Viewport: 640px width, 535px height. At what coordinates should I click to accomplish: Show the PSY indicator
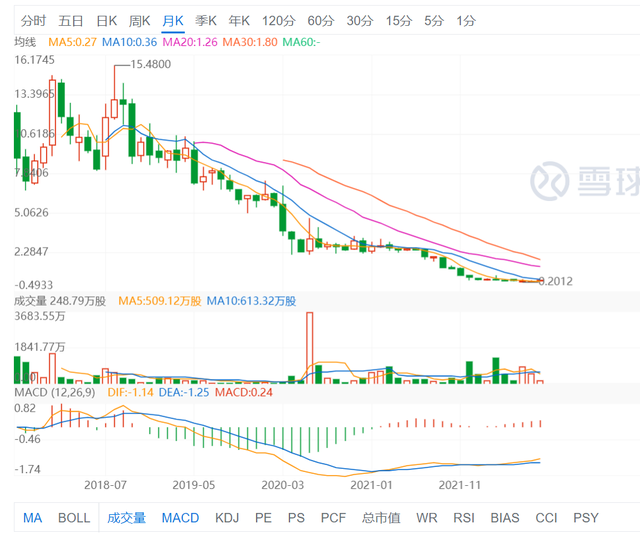(x=586, y=518)
